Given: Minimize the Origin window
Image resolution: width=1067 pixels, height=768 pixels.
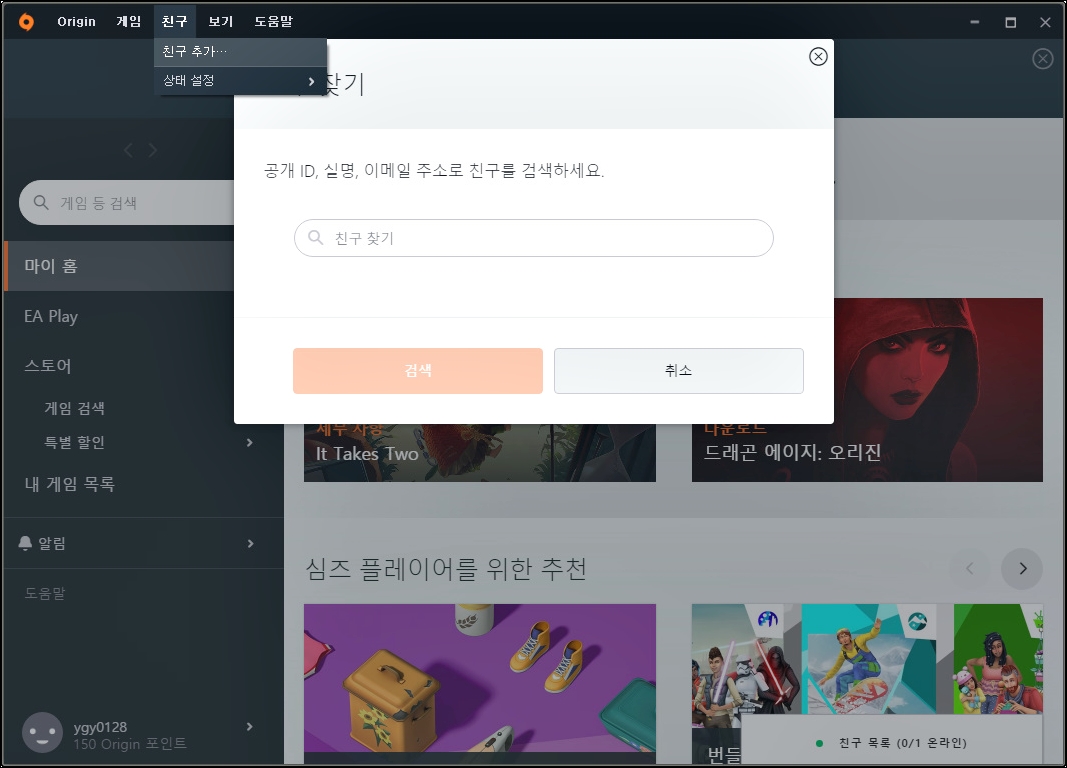Looking at the screenshot, I should click(974, 22).
